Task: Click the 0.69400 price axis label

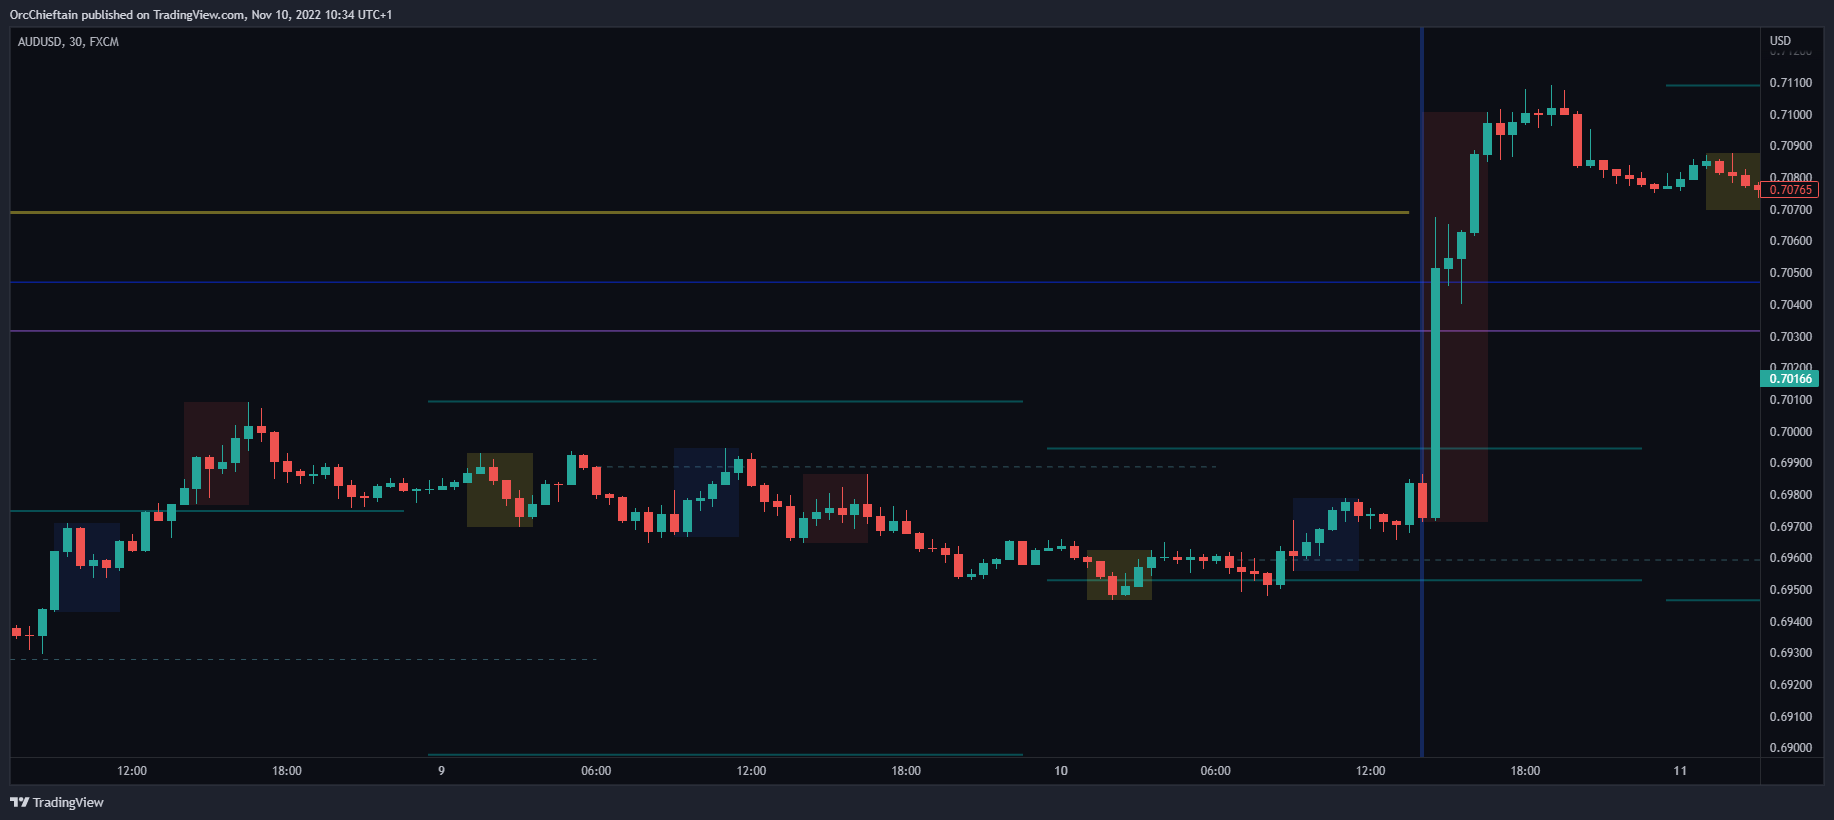Action: pyautogui.click(x=1790, y=622)
